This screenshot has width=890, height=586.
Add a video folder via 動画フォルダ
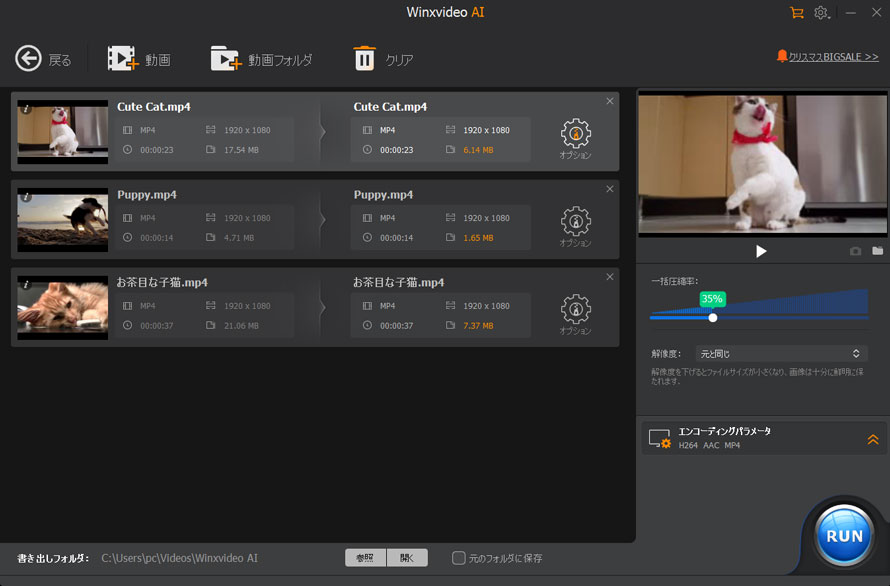(226, 59)
